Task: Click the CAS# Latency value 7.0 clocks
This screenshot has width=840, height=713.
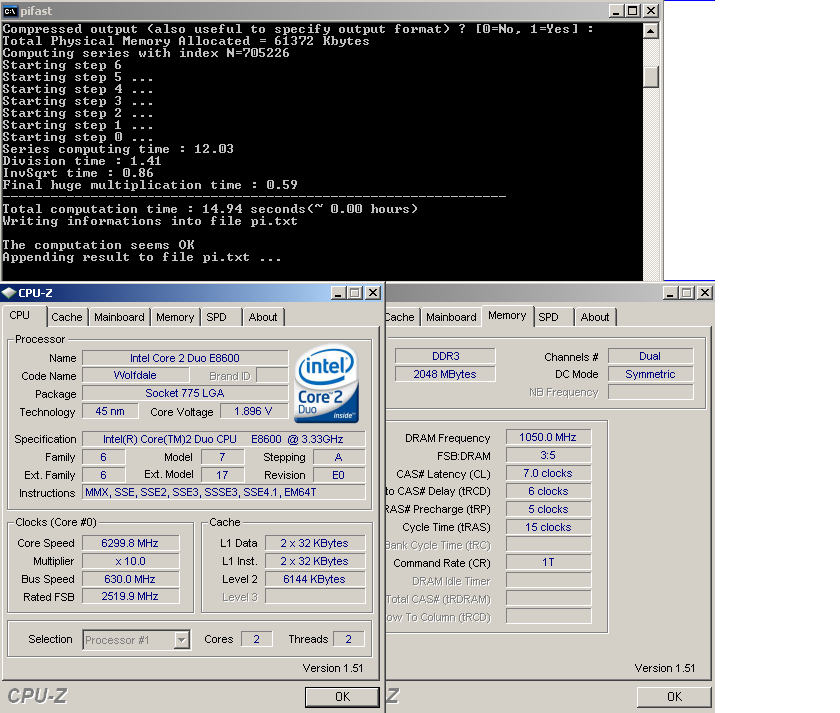Action: click(549, 474)
